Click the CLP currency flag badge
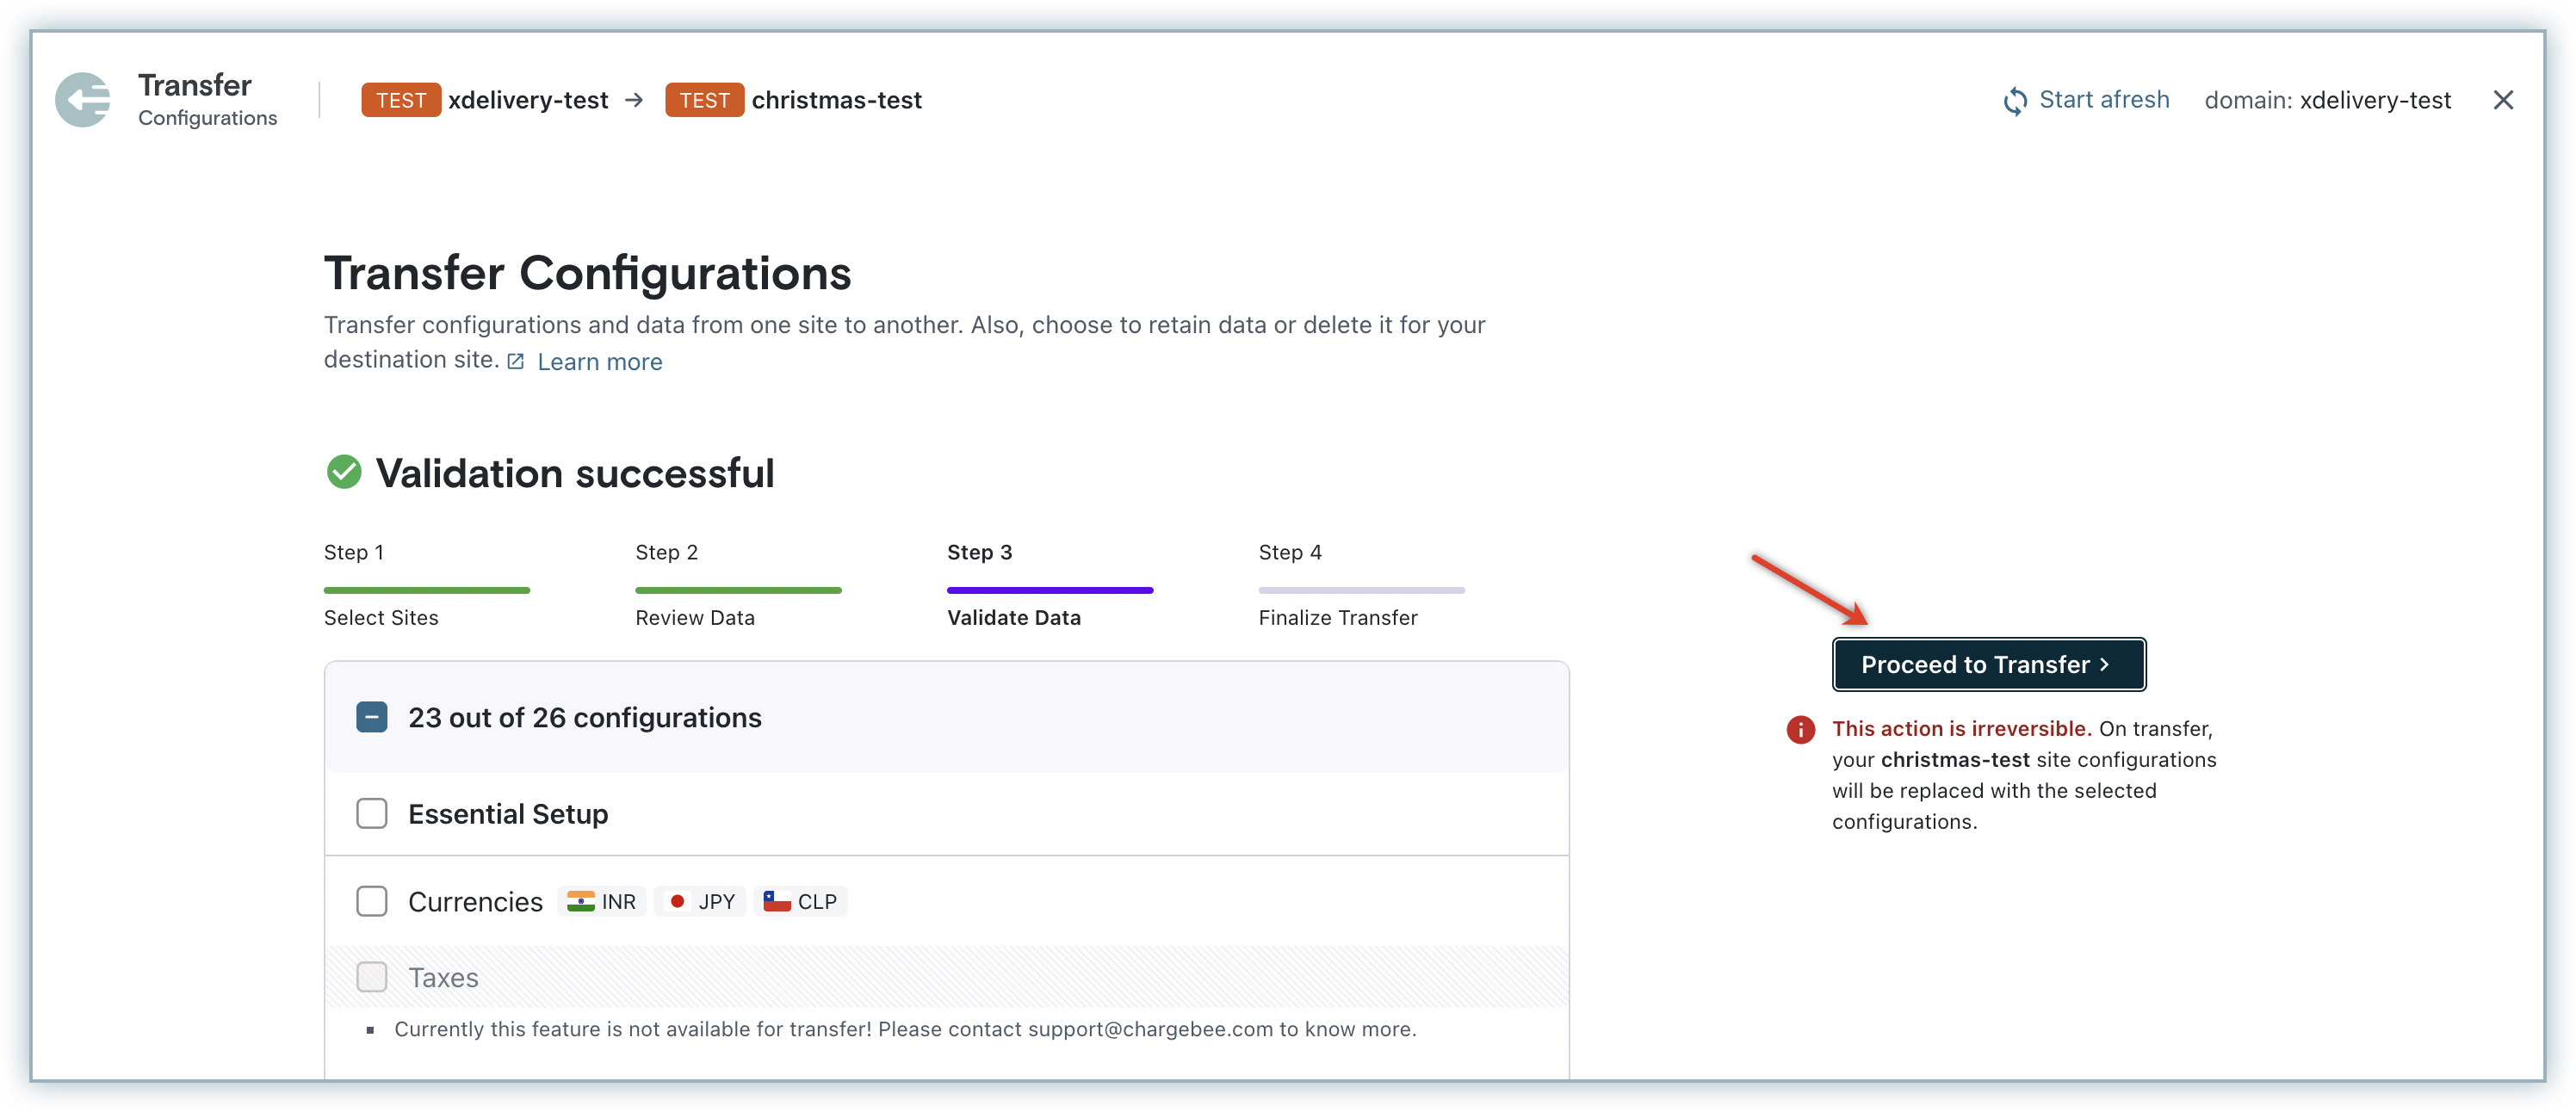The width and height of the screenshot is (2576, 1112). pos(800,901)
